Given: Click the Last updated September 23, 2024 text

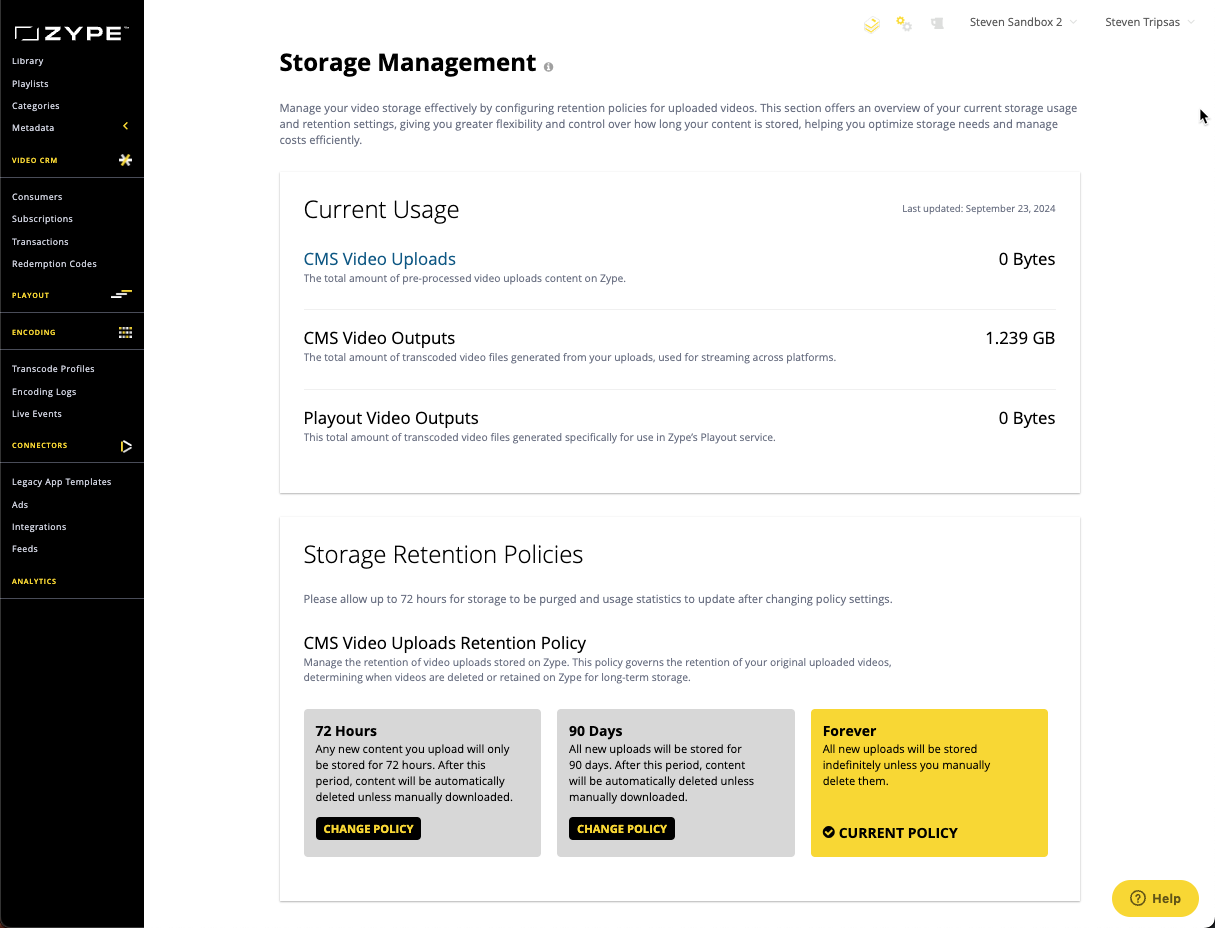Looking at the screenshot, I should coord(979,209).
